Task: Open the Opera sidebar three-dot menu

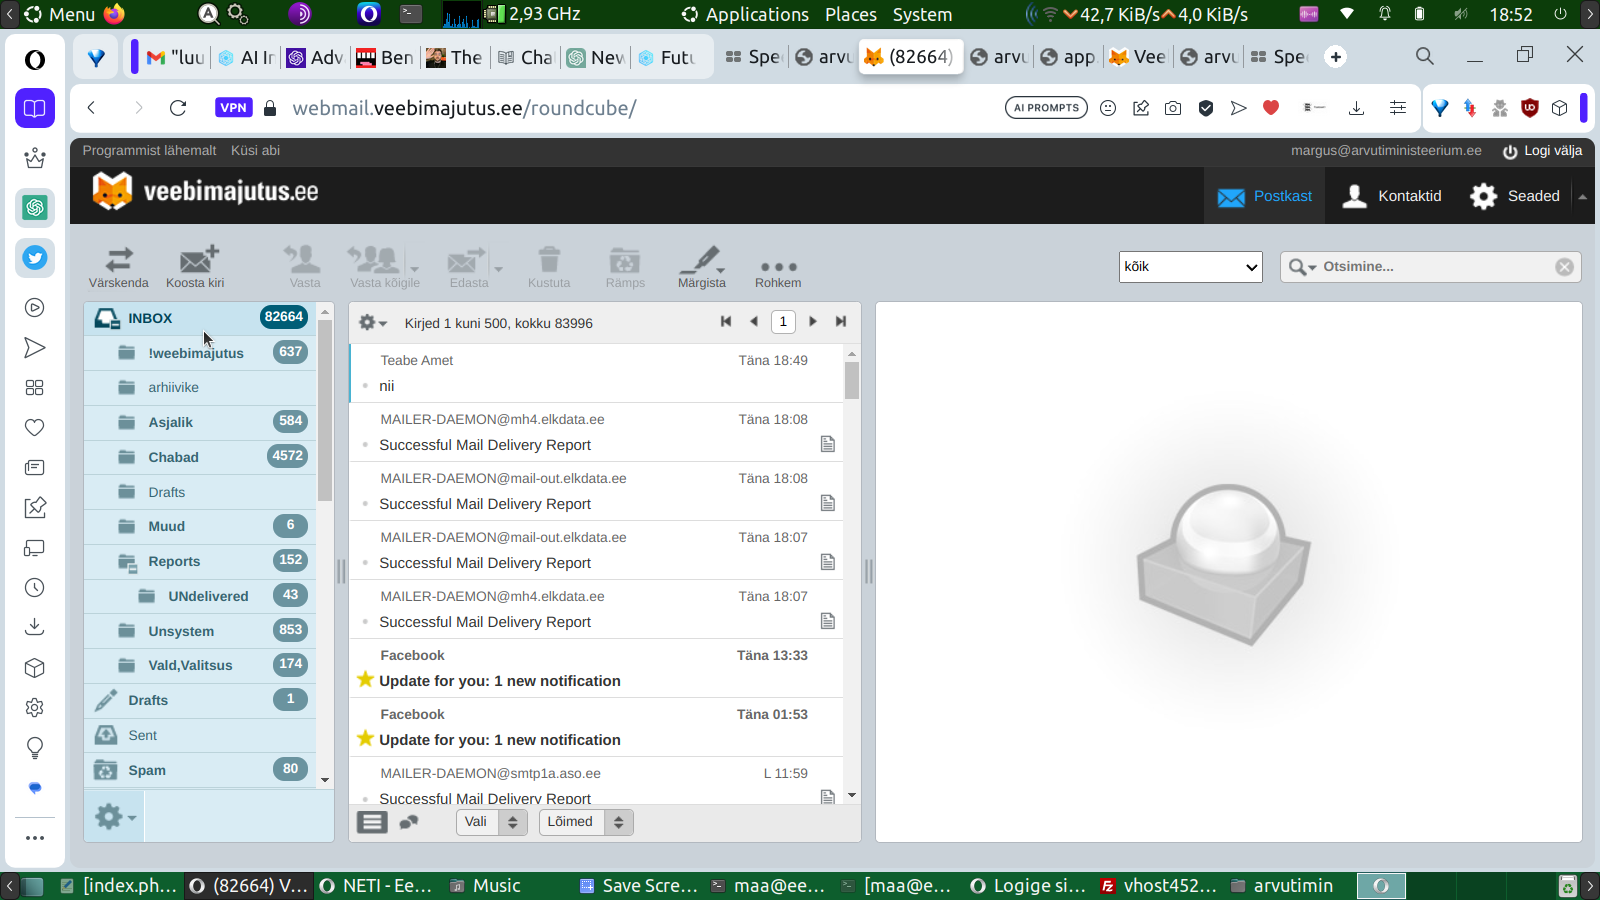Action: tap(35, 838)
